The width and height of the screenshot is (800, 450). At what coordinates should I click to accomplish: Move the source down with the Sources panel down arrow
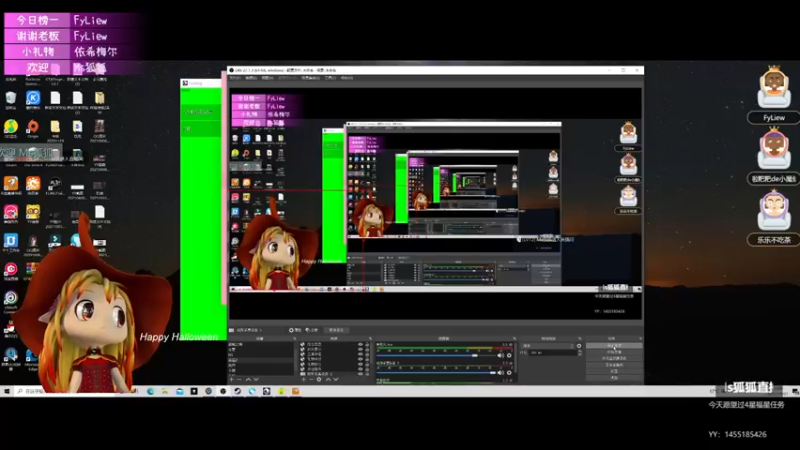(x=336, y=379)
